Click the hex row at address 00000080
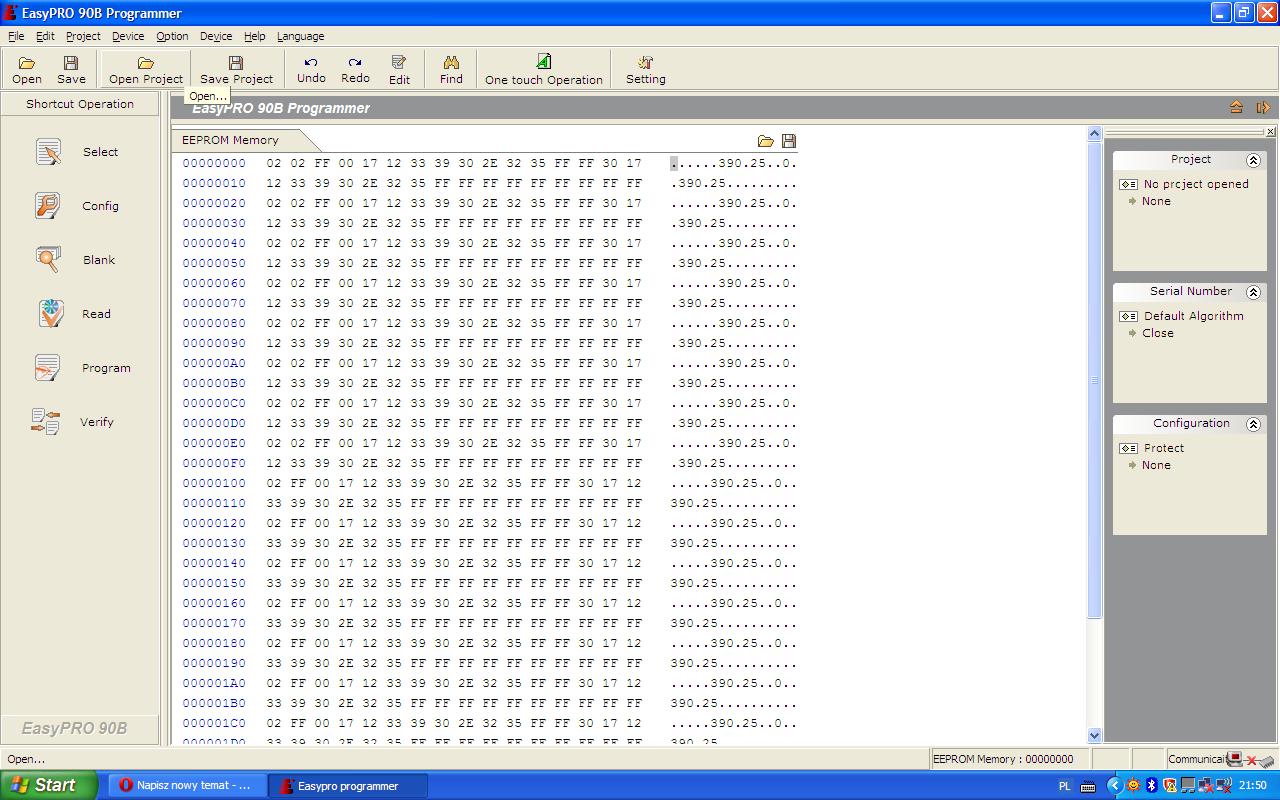1280x800 pixels. point(490,323)
